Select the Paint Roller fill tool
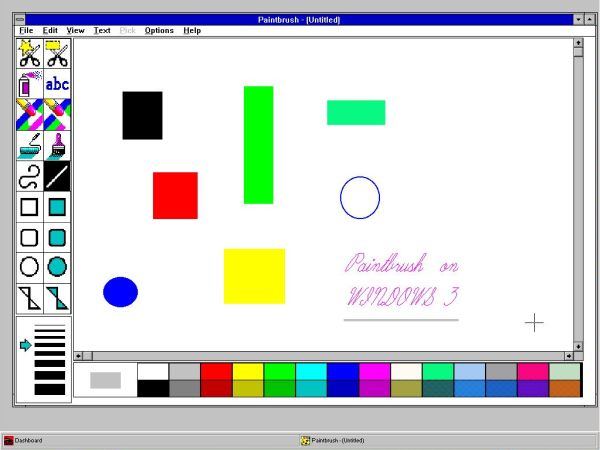Viewport: 600px width, 450px height. pos(30,145)
